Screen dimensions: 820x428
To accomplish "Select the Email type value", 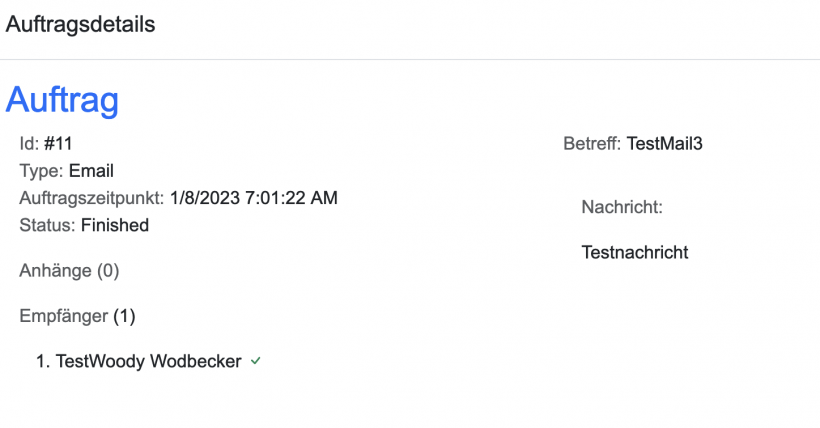I will 91,171.
